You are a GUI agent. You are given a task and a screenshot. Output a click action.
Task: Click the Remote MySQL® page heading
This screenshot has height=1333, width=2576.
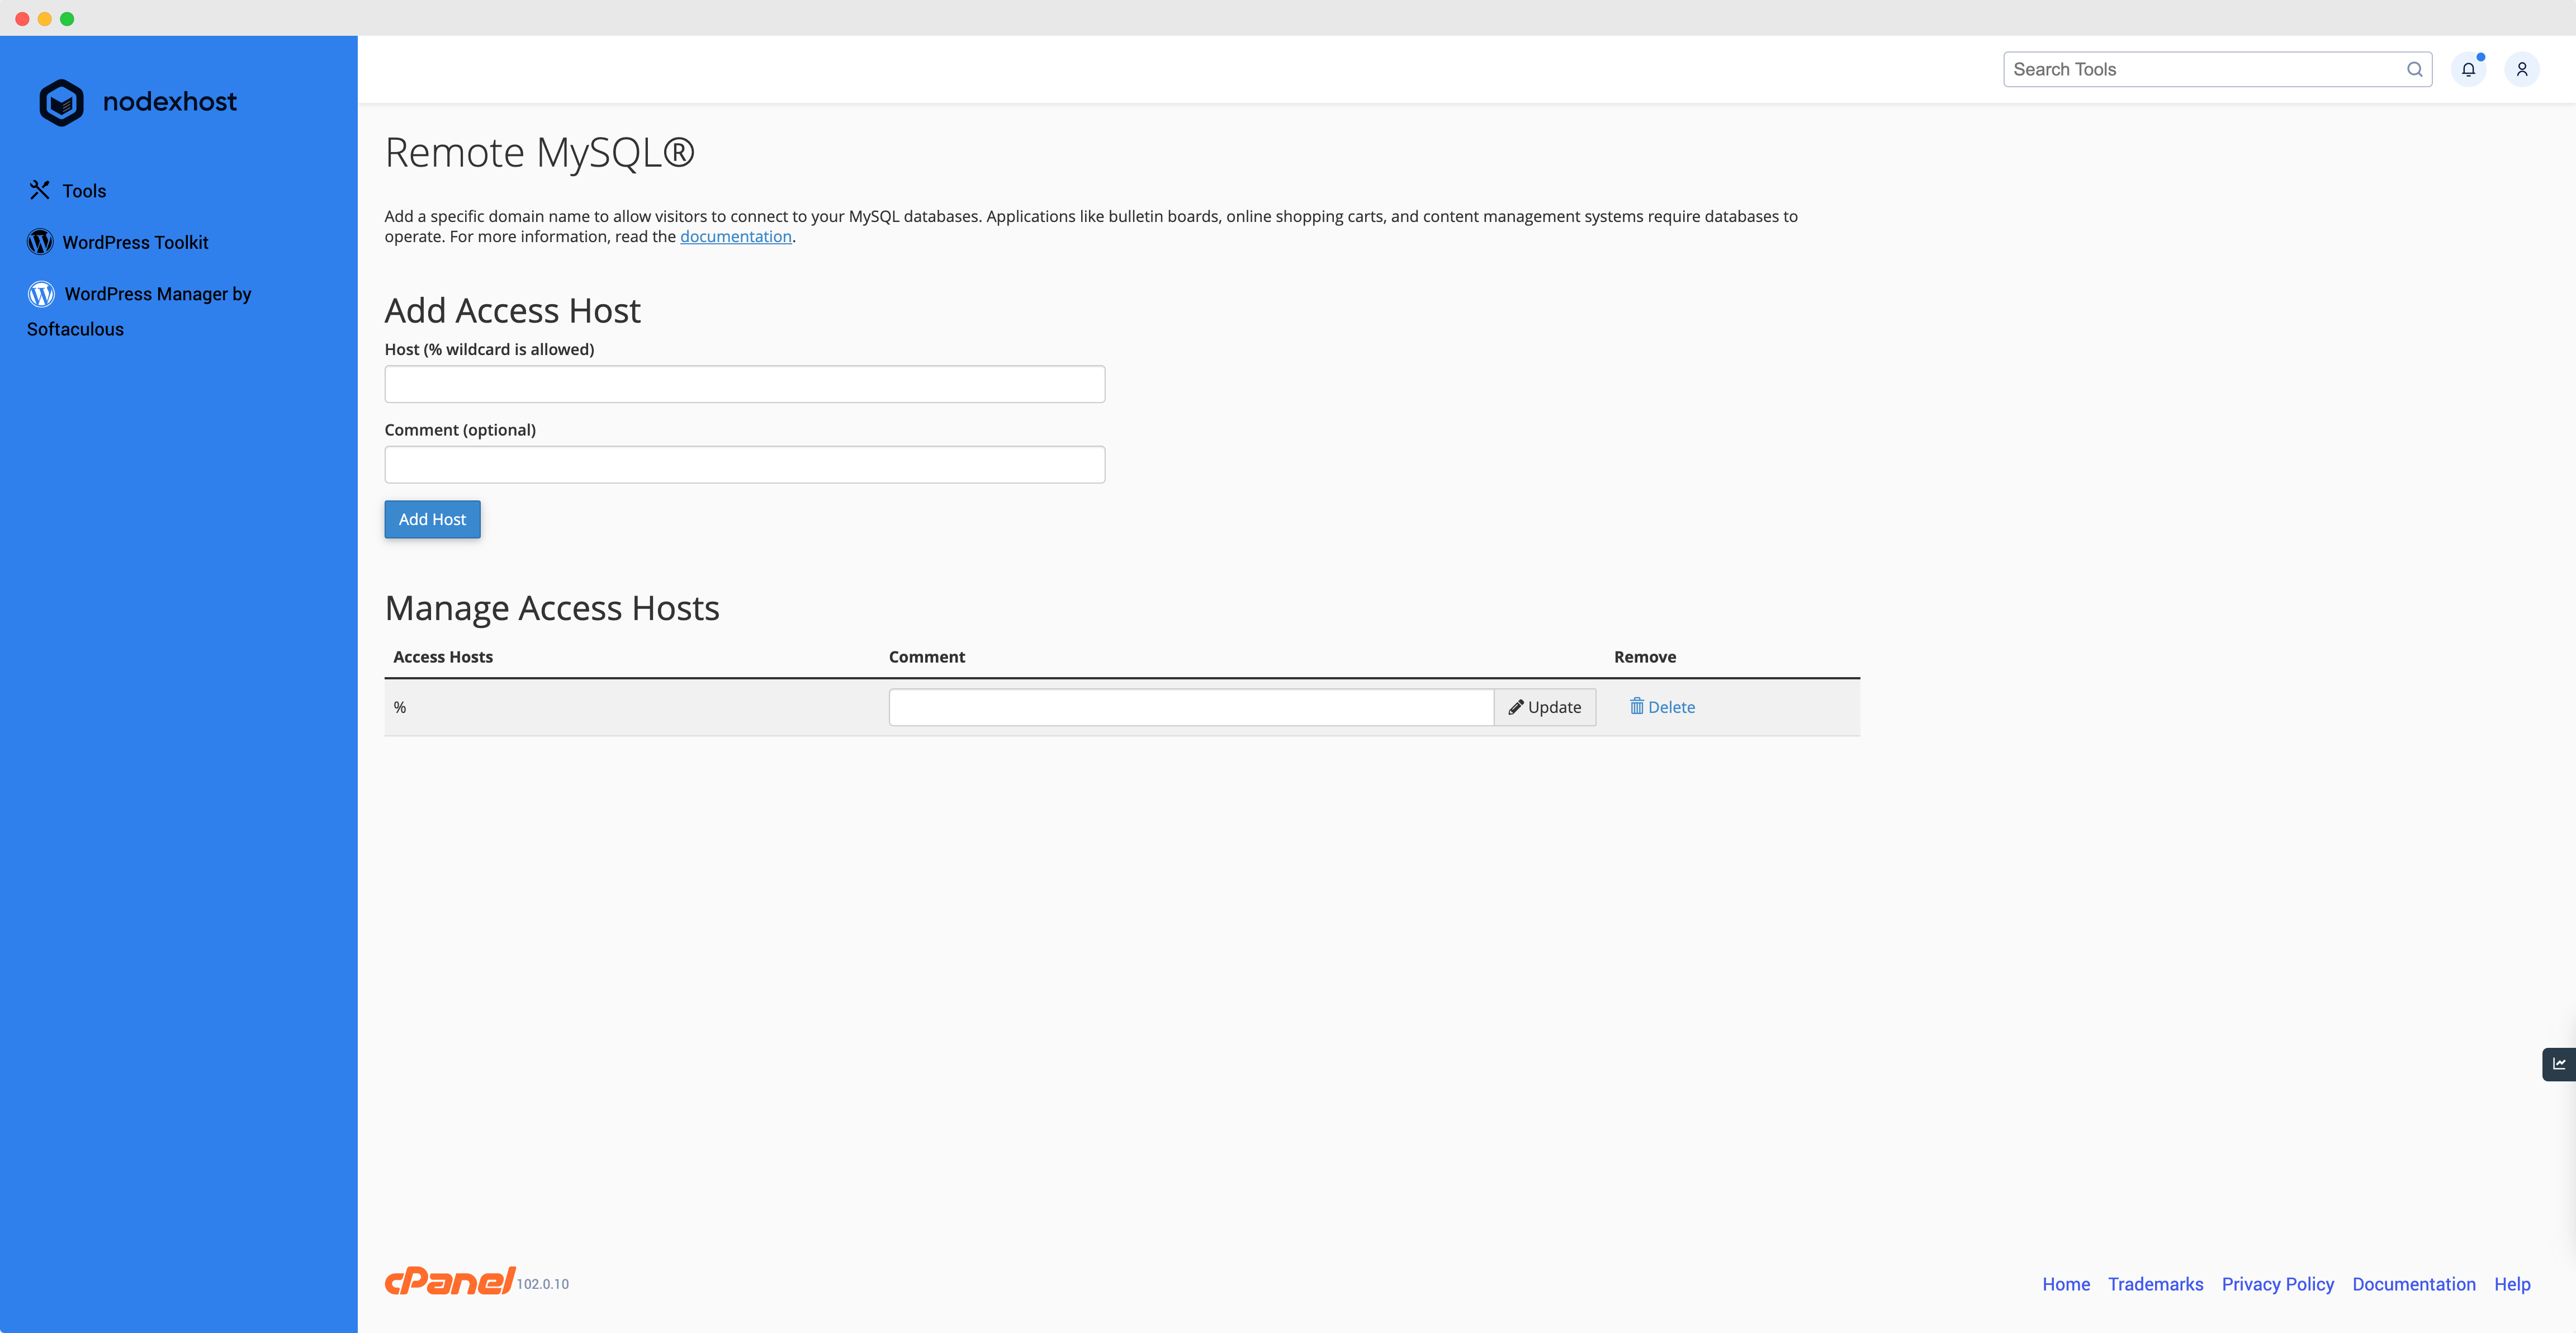(540, 153)
